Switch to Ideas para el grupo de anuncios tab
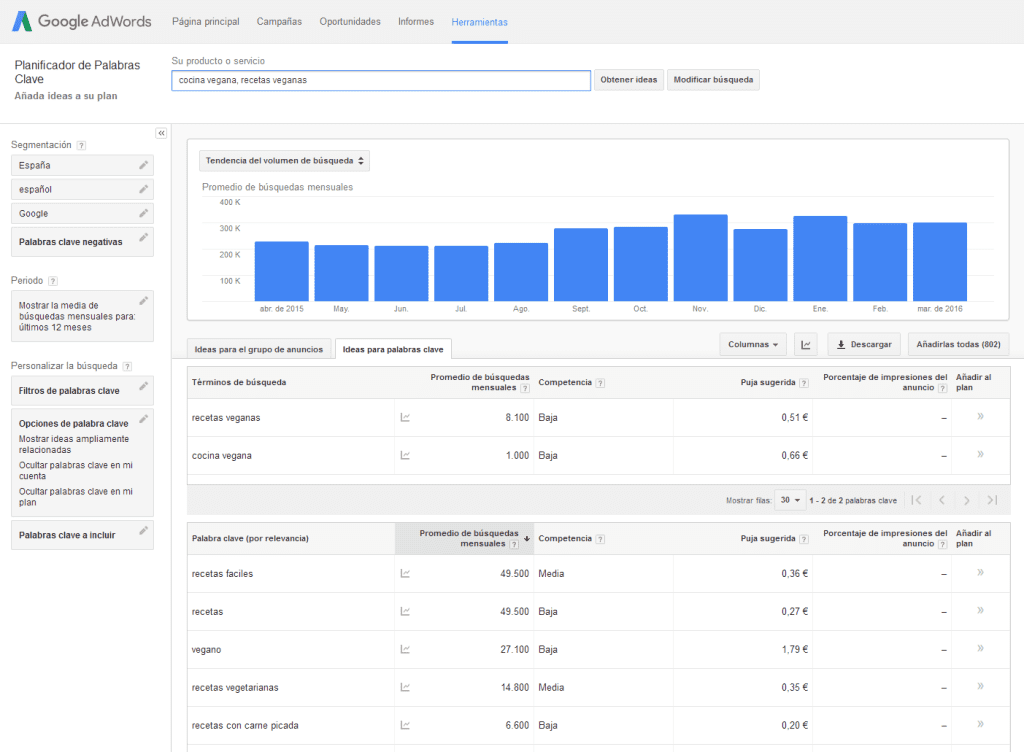The image size is (1024, 752). tap(259, 349)
